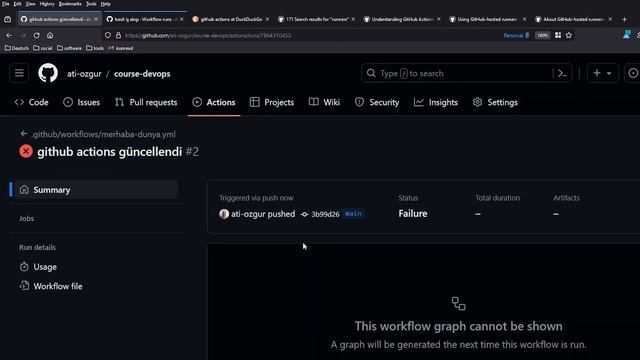
Task: Open the tools bookmarks folder
Action: 95,48
